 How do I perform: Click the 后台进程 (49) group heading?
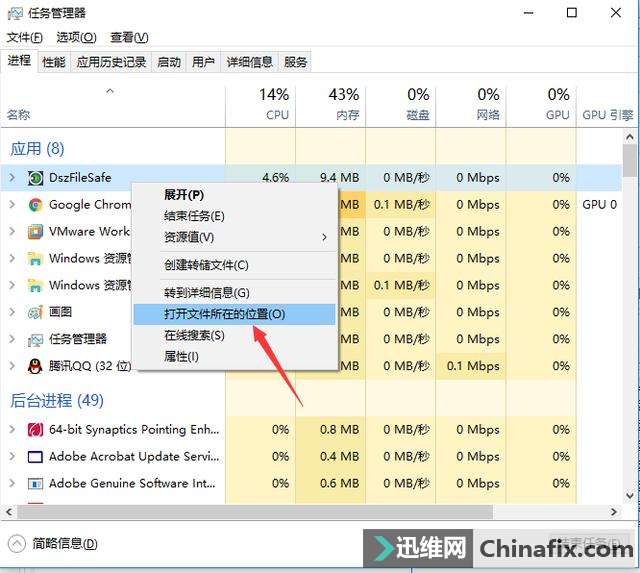tap(57, 400)
